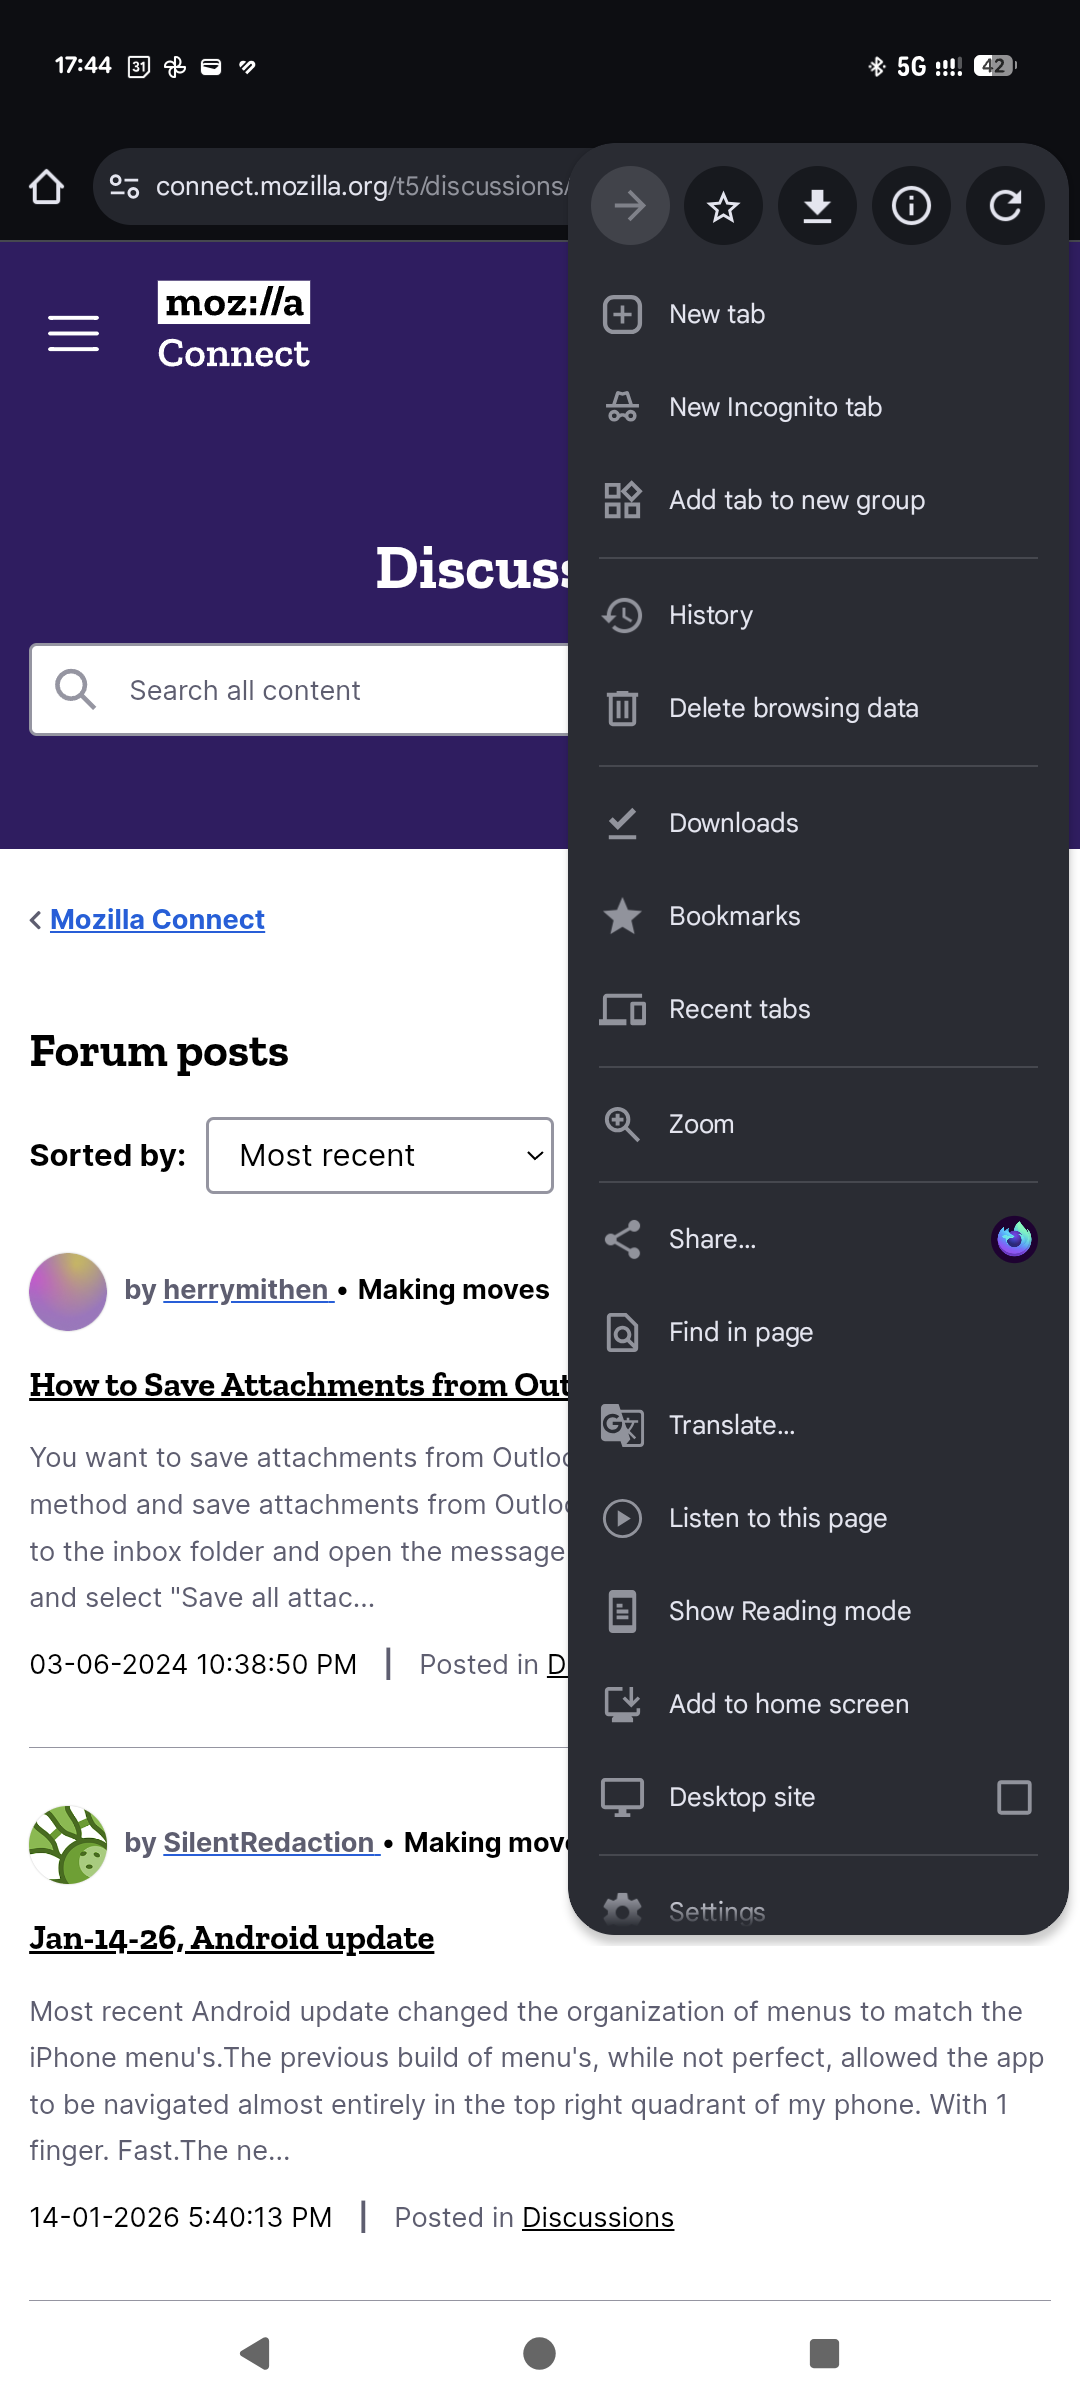The width and height of the screenshot is (1080, 2400).
Task: Enable the Desktop site checkbox
Action: coord(1013,1797)
